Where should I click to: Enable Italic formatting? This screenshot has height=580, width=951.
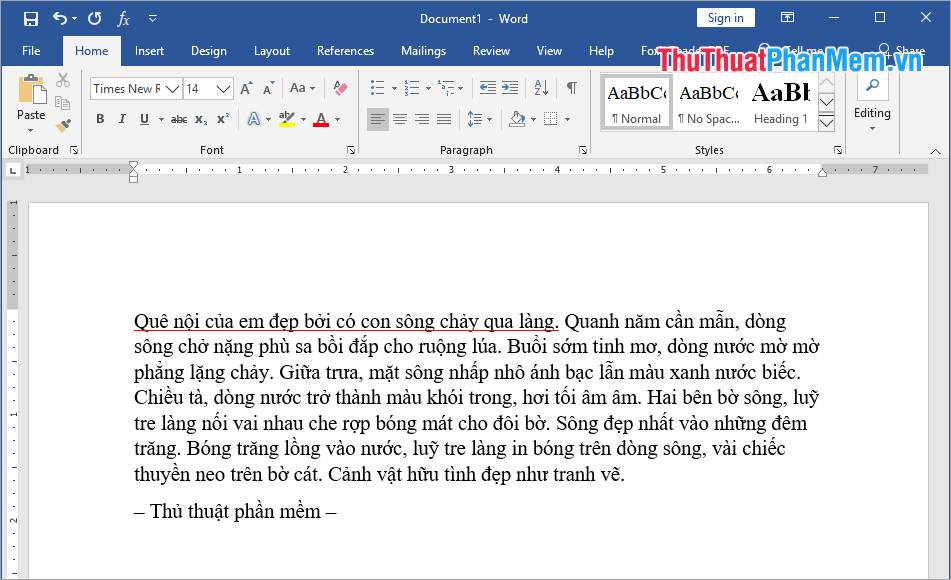(122, 119)
